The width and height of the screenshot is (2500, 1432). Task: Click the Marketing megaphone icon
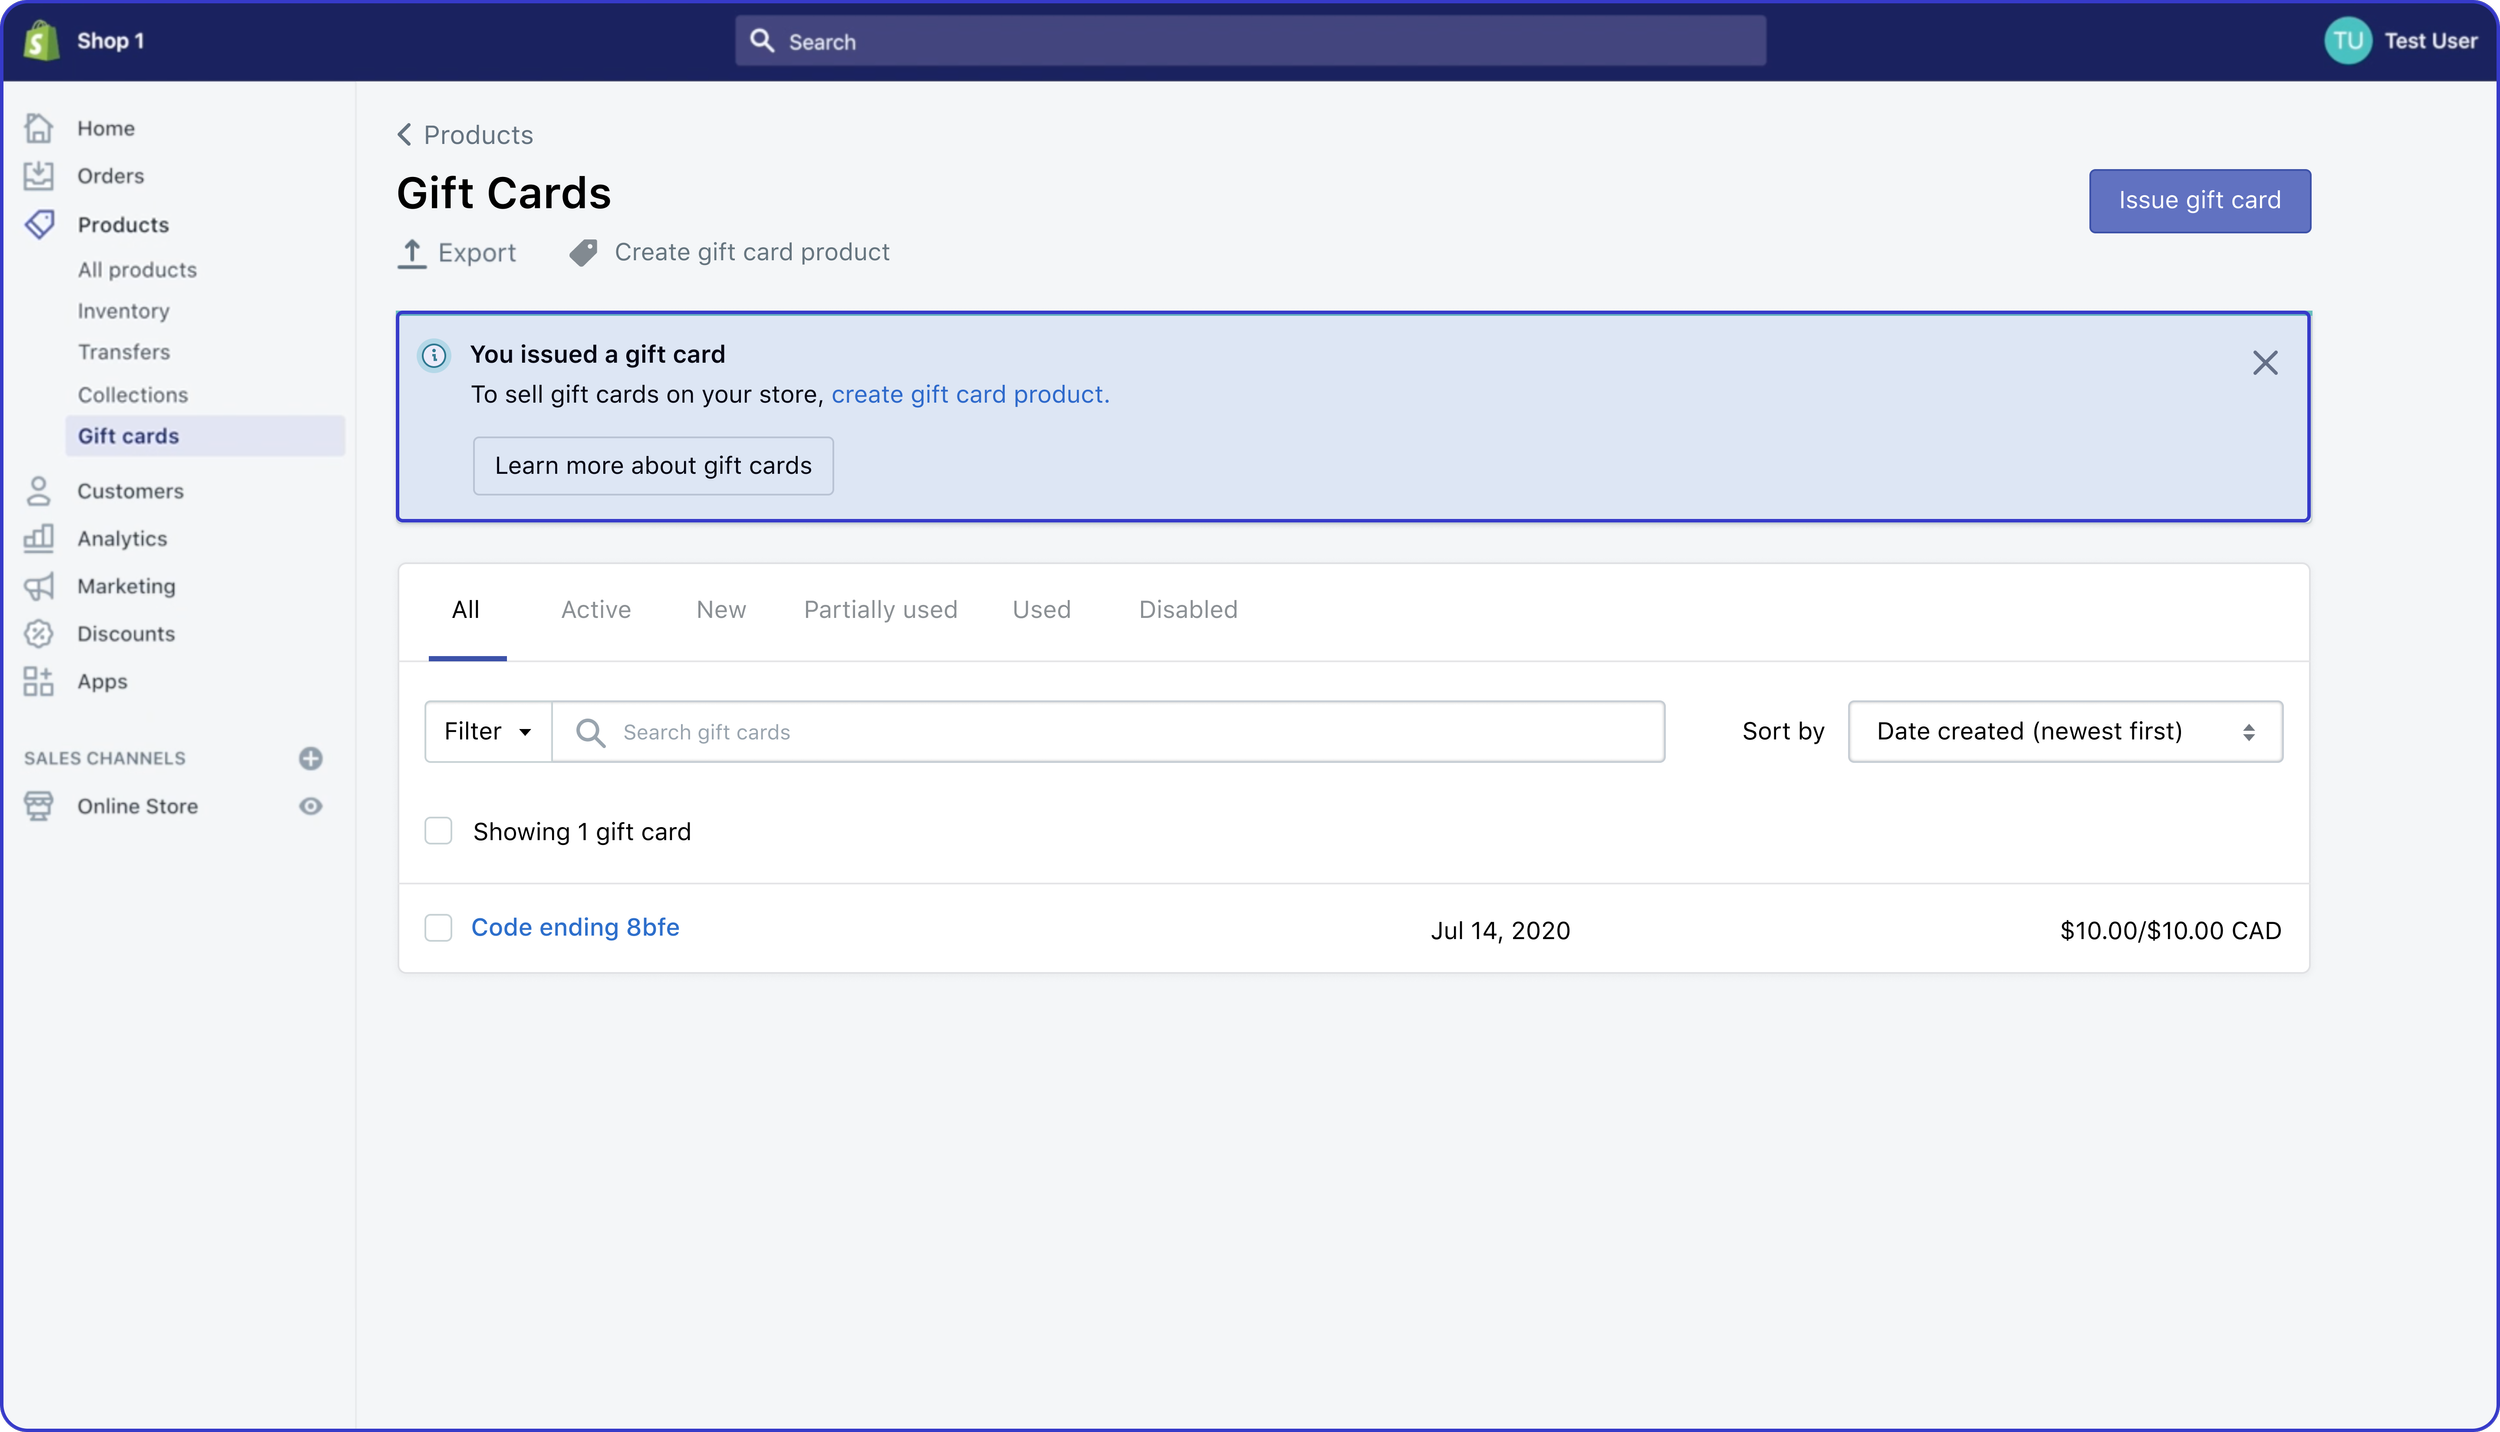[x=39, y=586]
